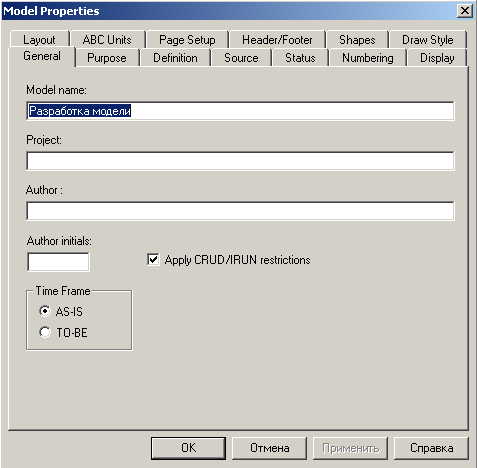Select the Numbering tab
This screenshot has width=477, height=468.
tap(368, 58)
